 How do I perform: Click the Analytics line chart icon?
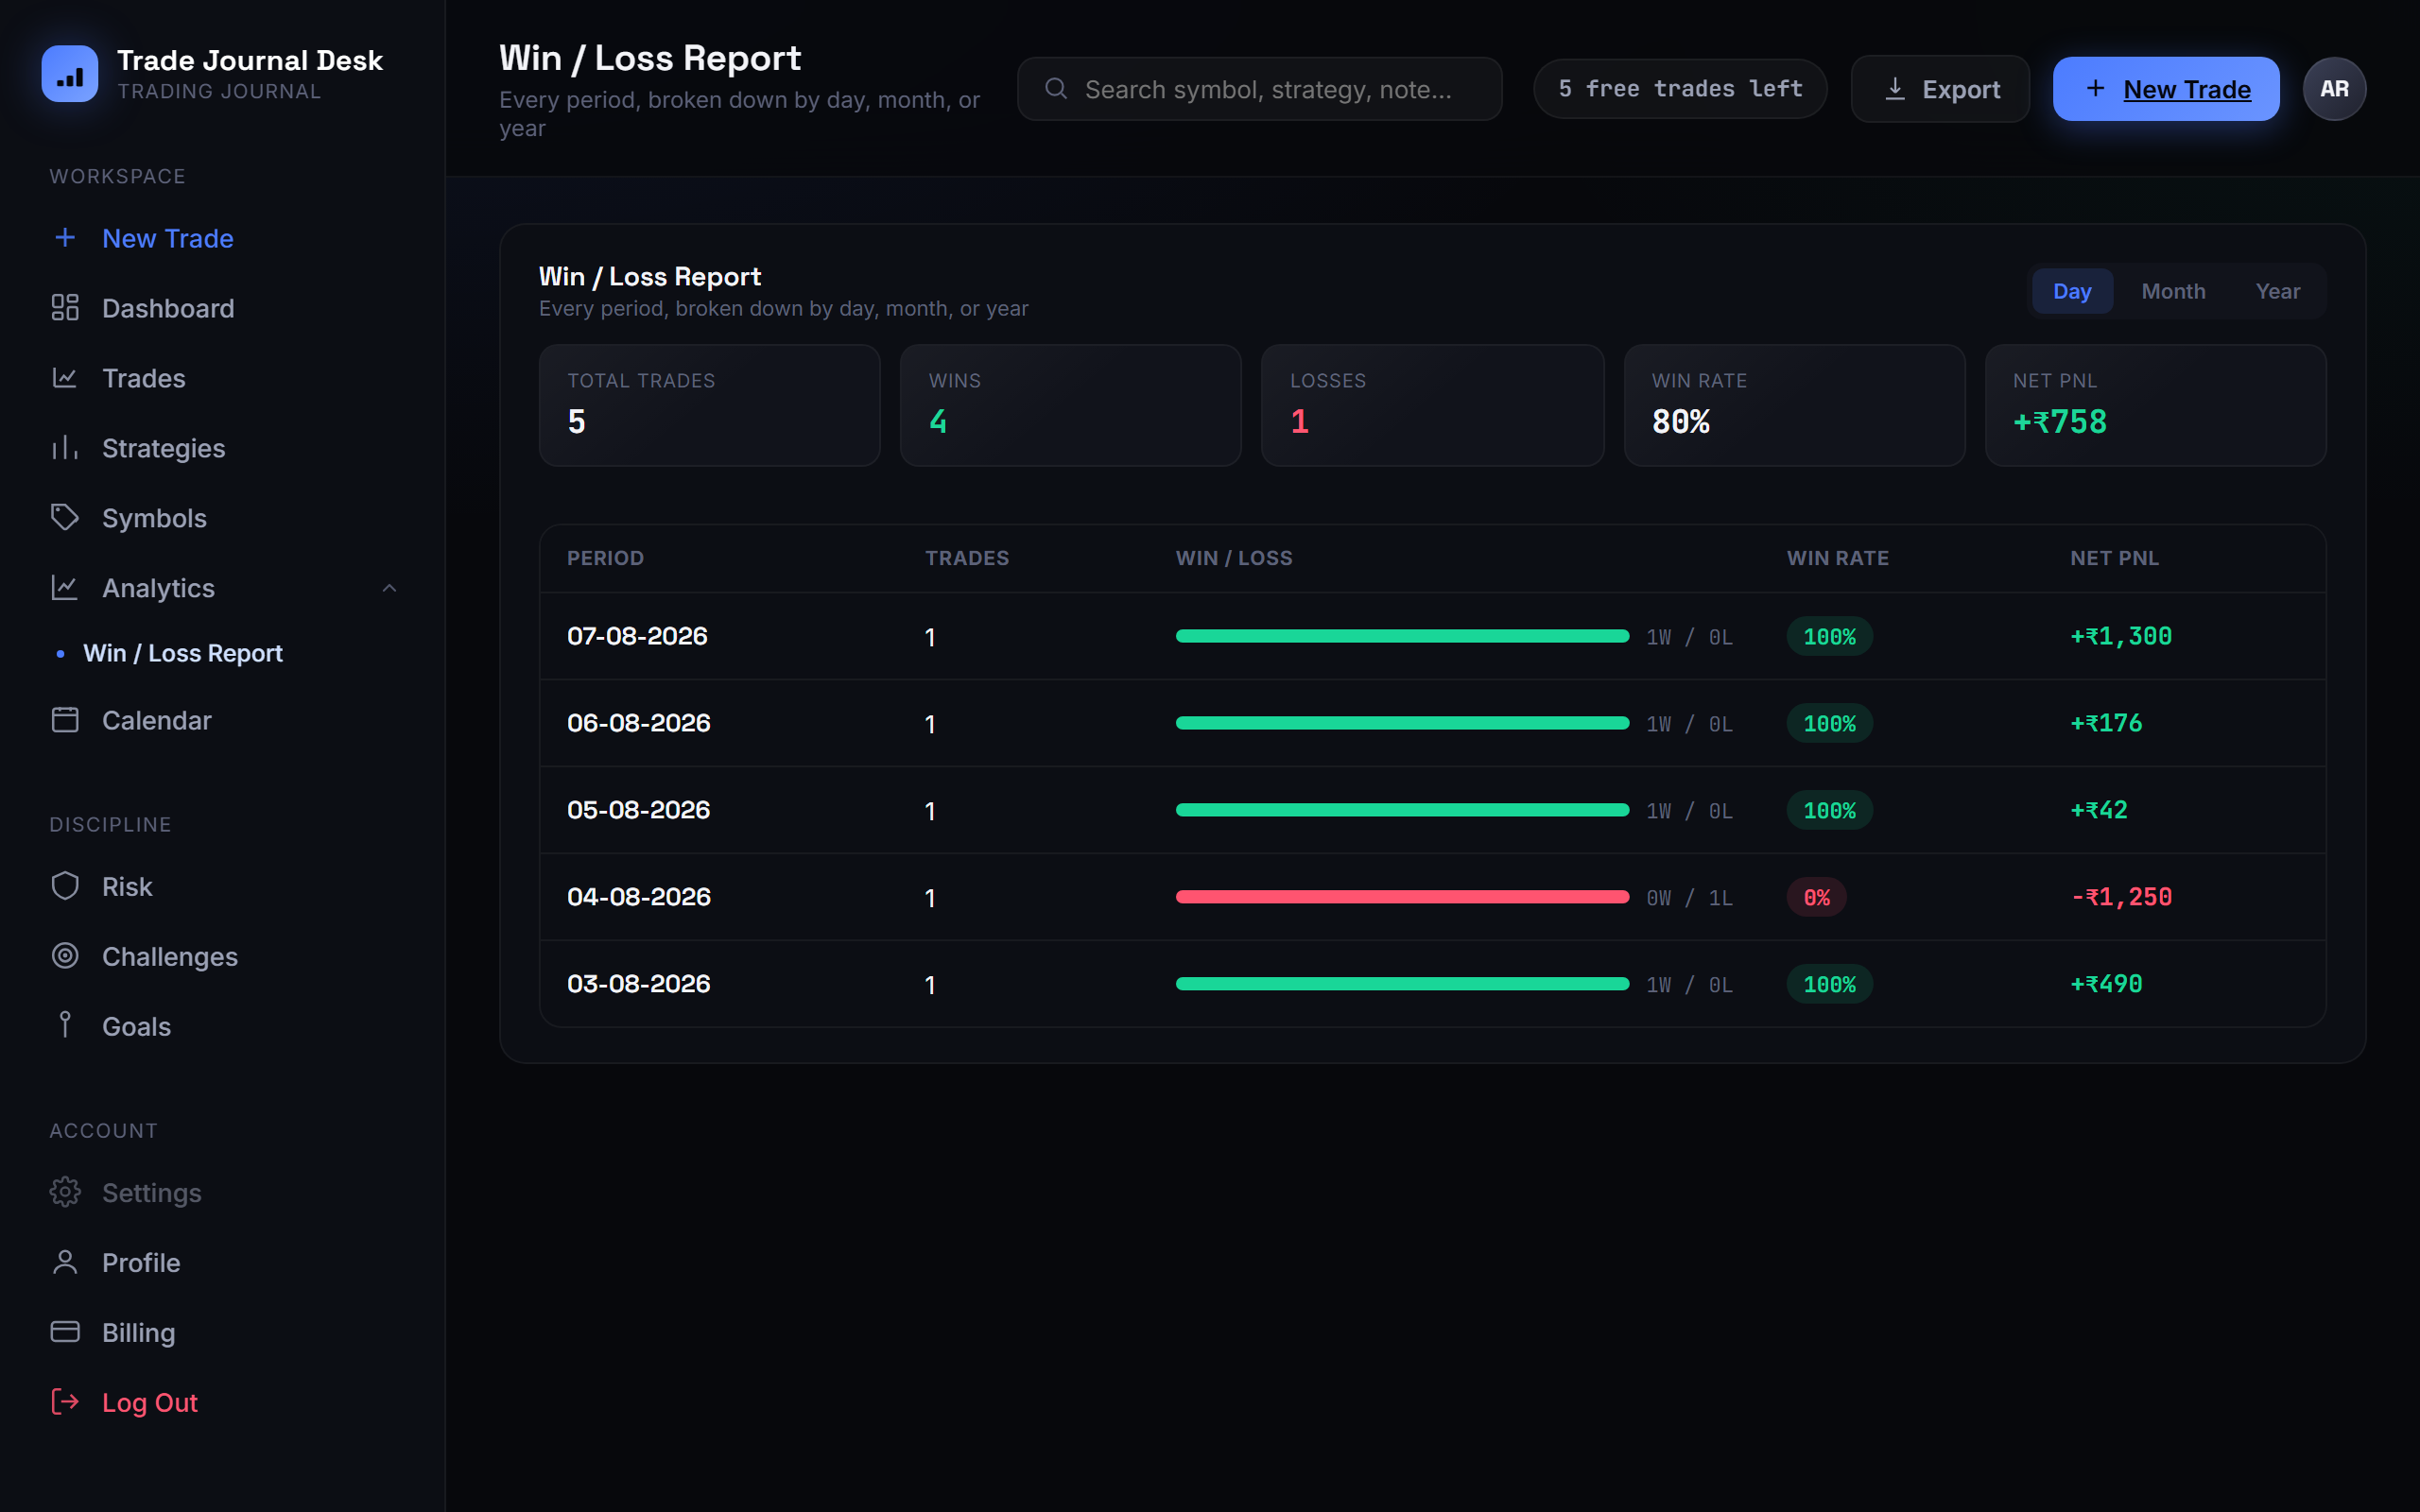pos(65,588)
